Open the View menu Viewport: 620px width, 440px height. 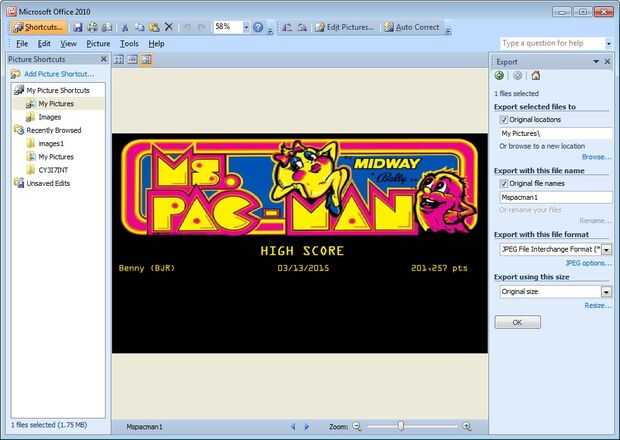[x=68, y=43]
